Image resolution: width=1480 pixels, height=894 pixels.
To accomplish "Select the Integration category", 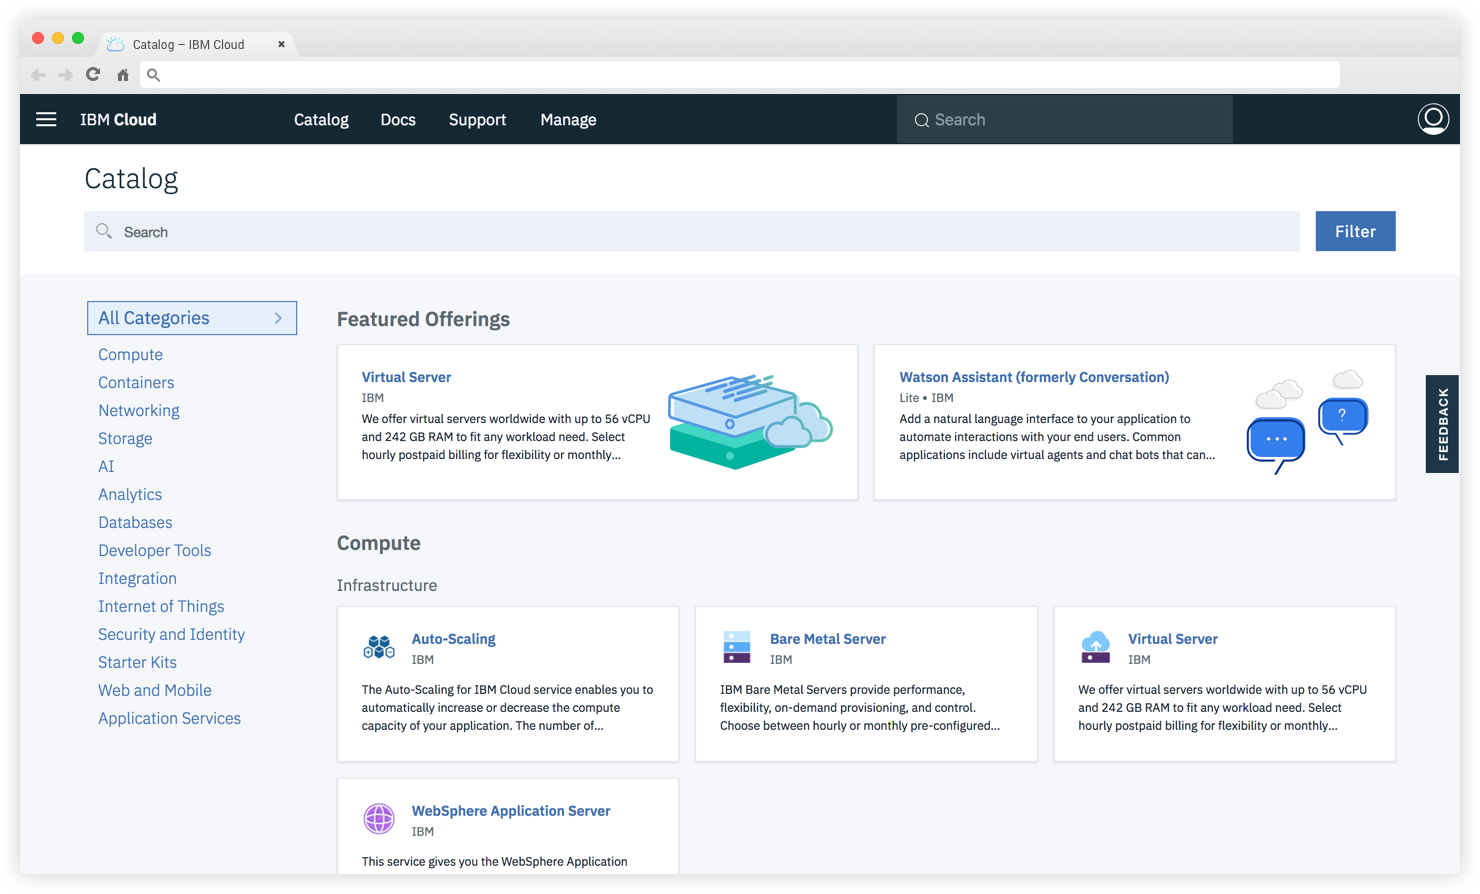I will coord(137,578).
